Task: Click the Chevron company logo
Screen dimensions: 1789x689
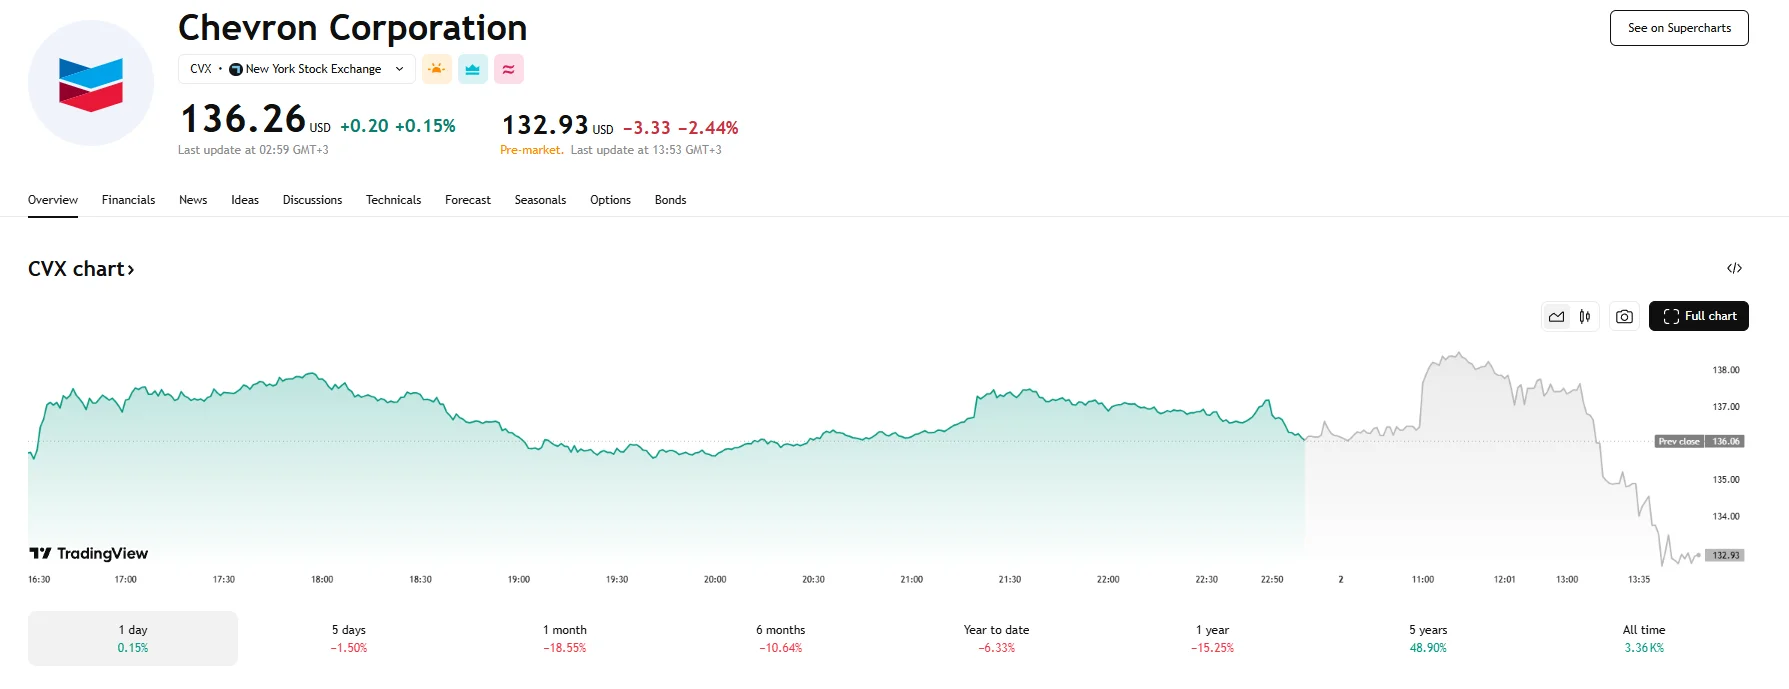Action: (x=91, y=83)
